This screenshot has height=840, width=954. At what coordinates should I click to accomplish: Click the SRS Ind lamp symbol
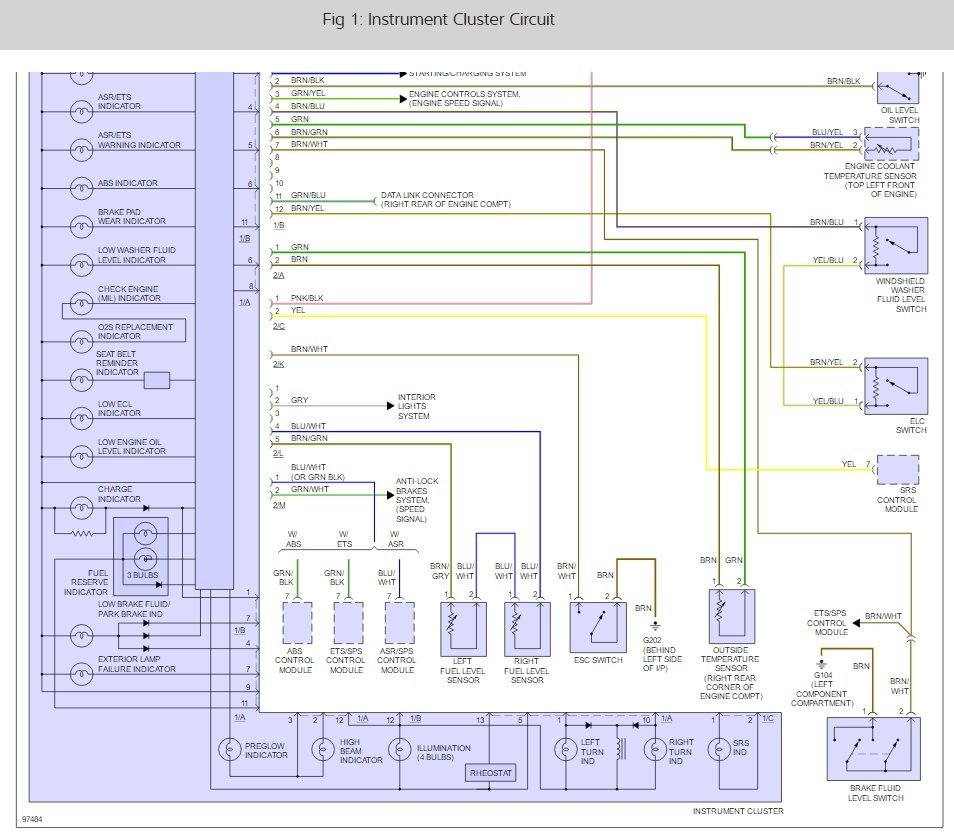point(720,749)
